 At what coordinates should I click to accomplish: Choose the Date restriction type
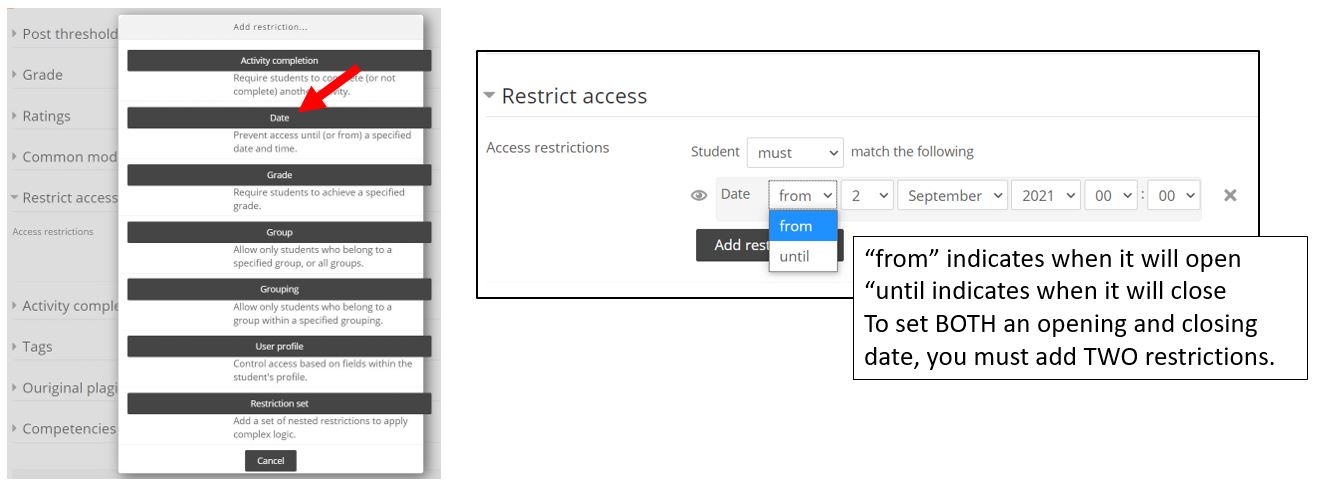click(279, 118)
